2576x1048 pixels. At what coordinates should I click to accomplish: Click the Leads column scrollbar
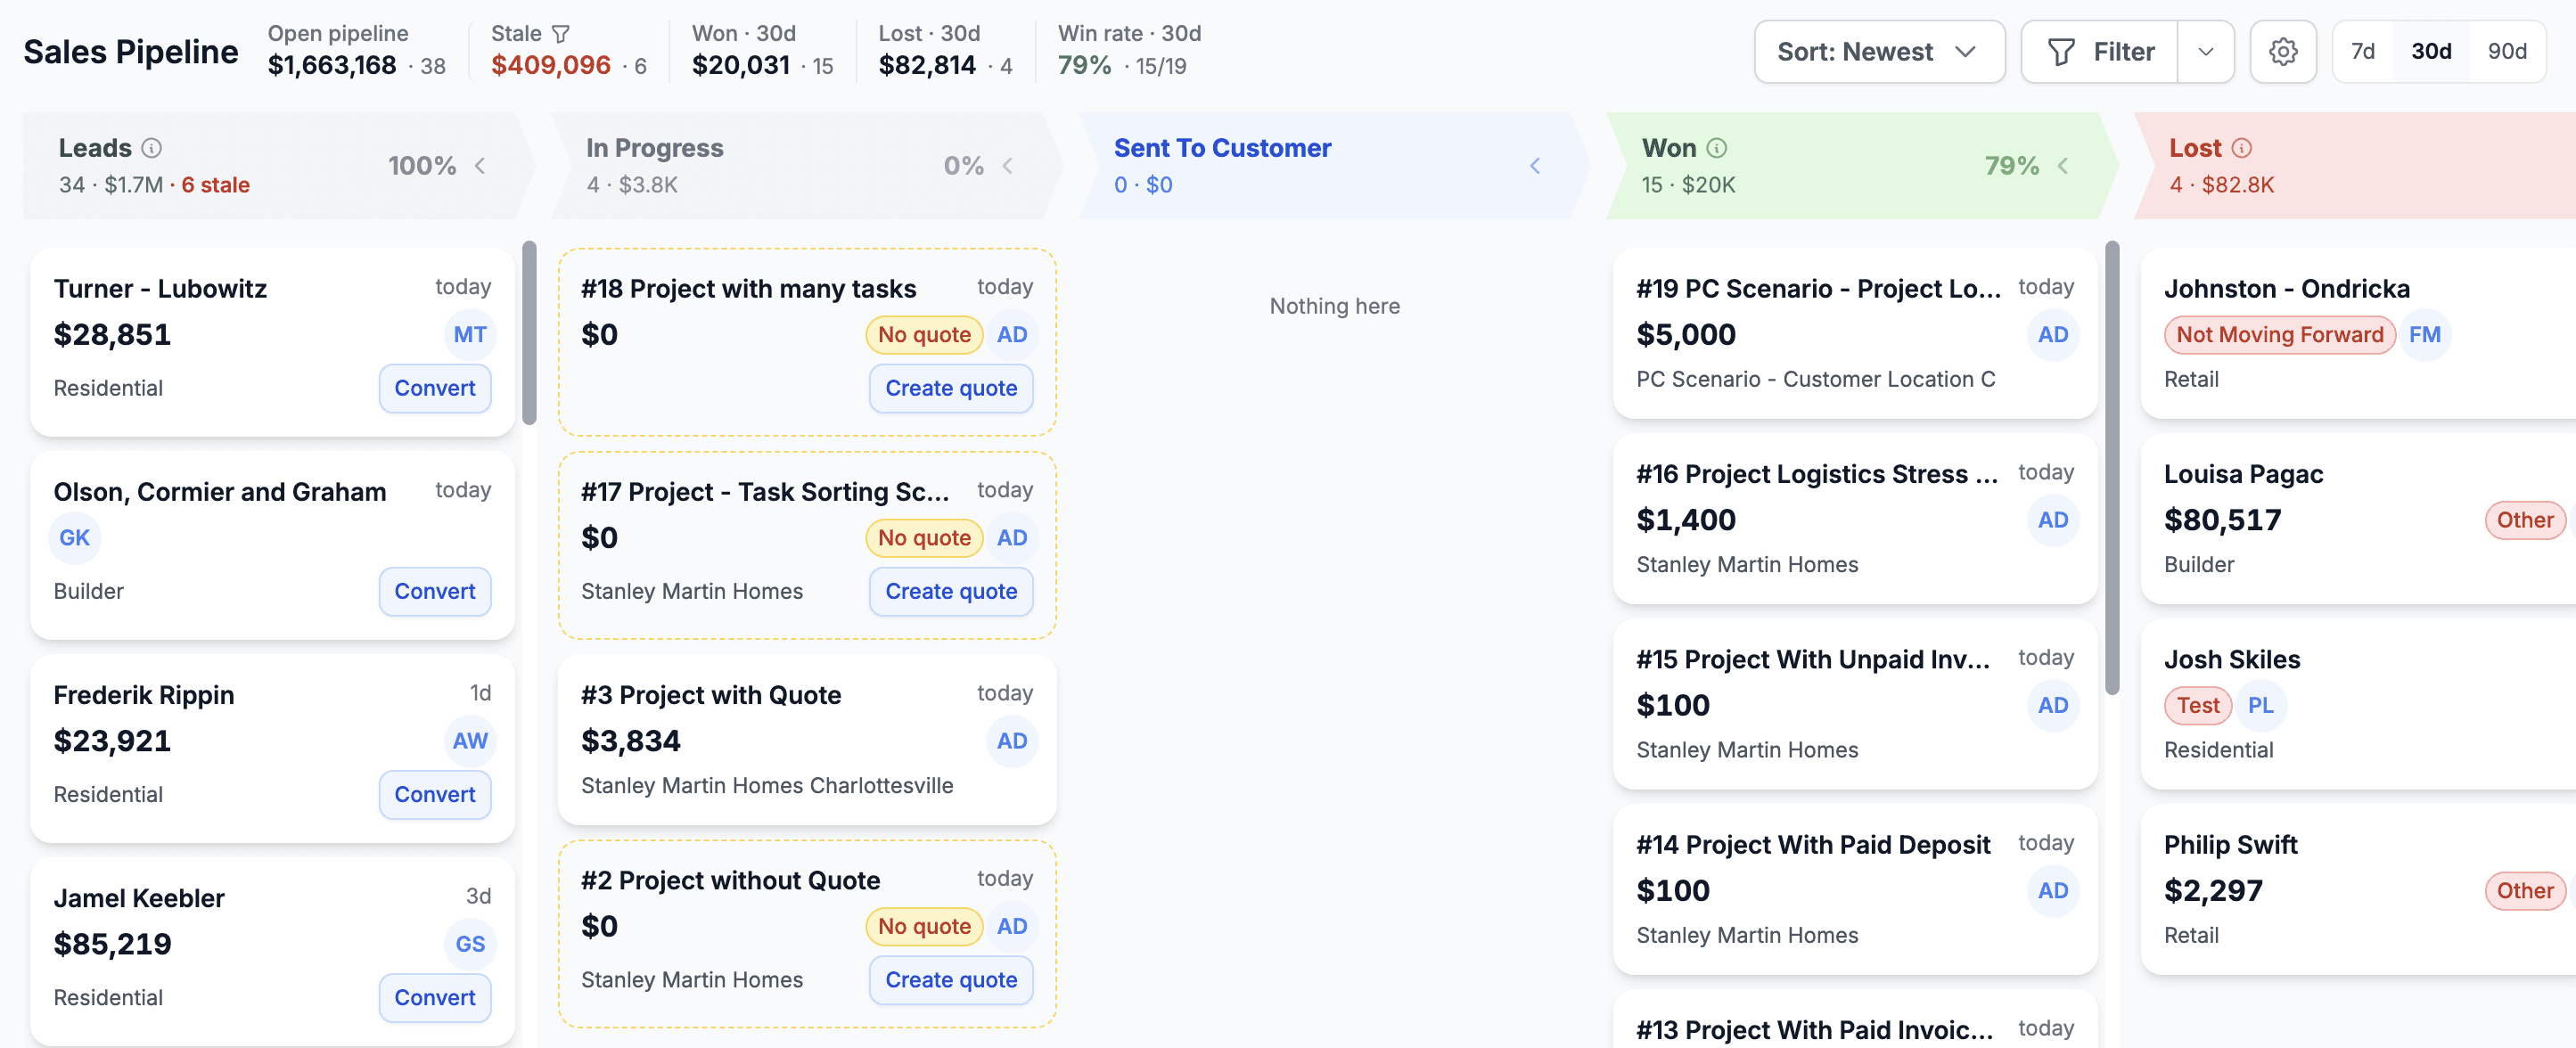[x=529, y=333]
